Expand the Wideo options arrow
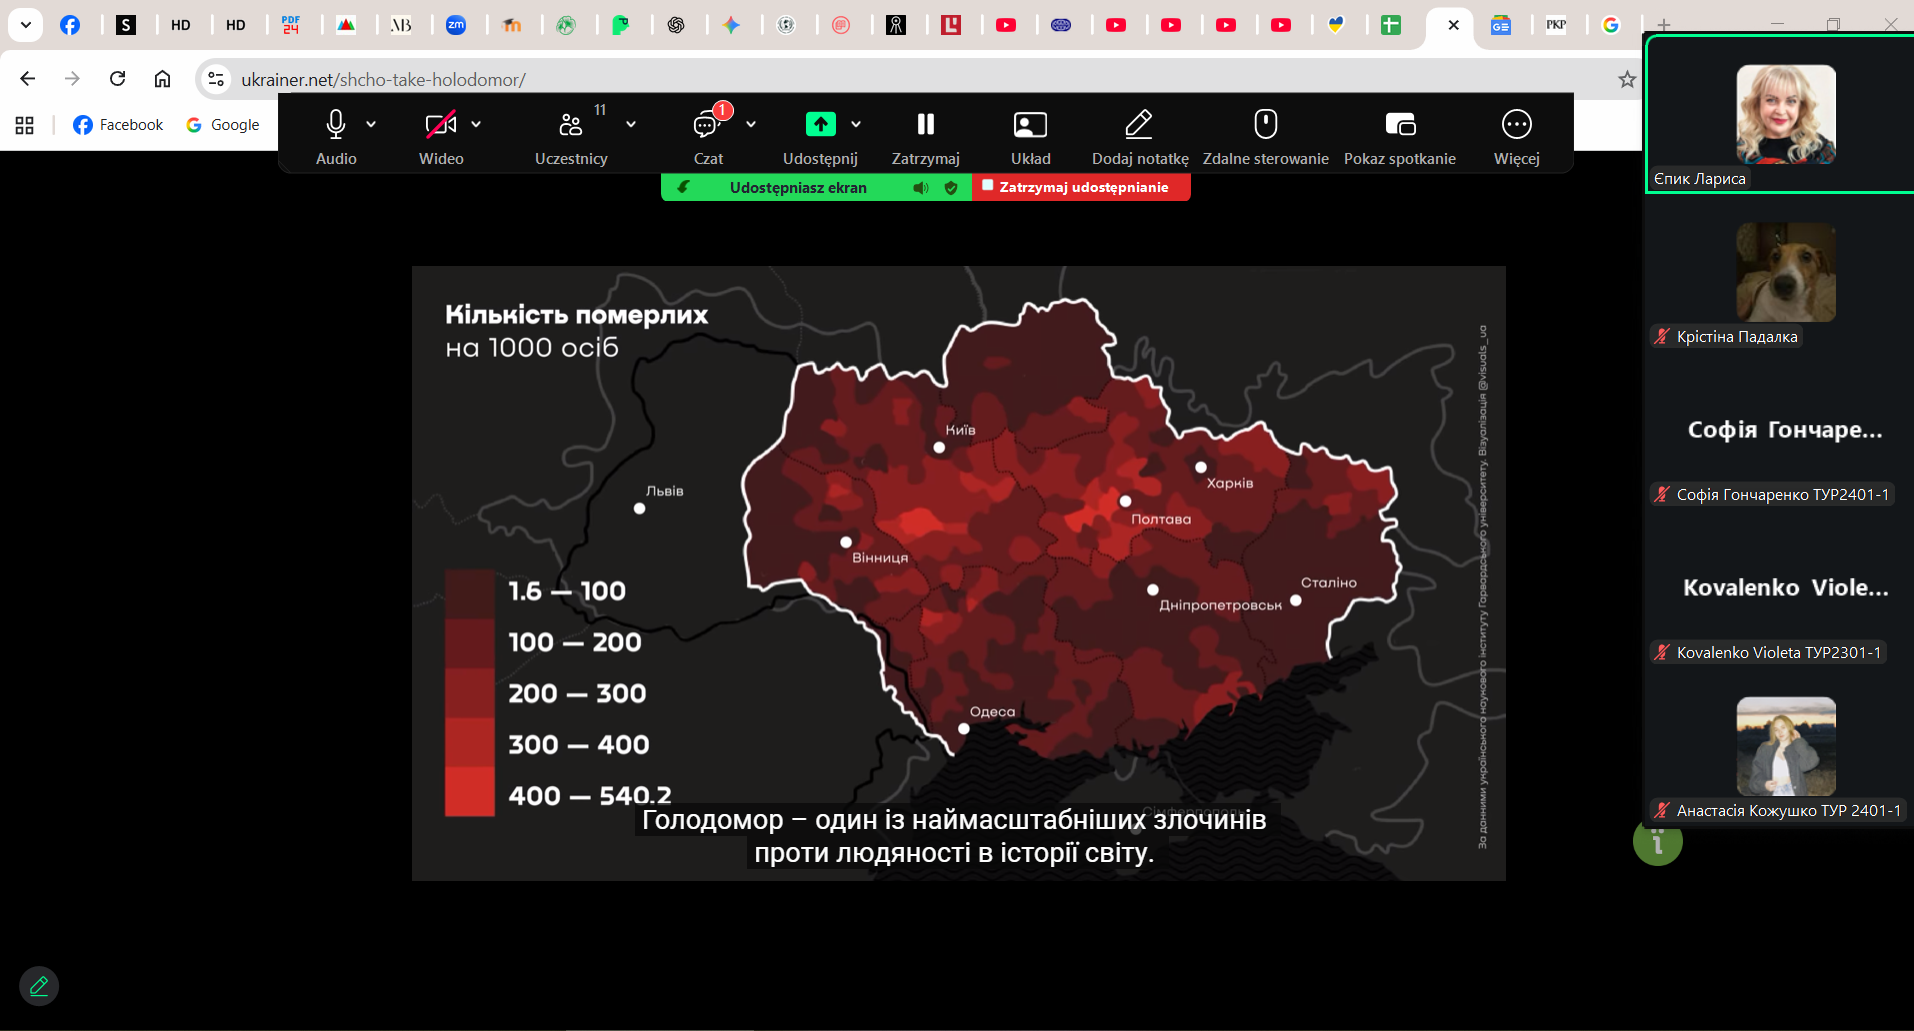Image resolution: width=1914 pixels, height=1031 pixels. click(476, 124)
